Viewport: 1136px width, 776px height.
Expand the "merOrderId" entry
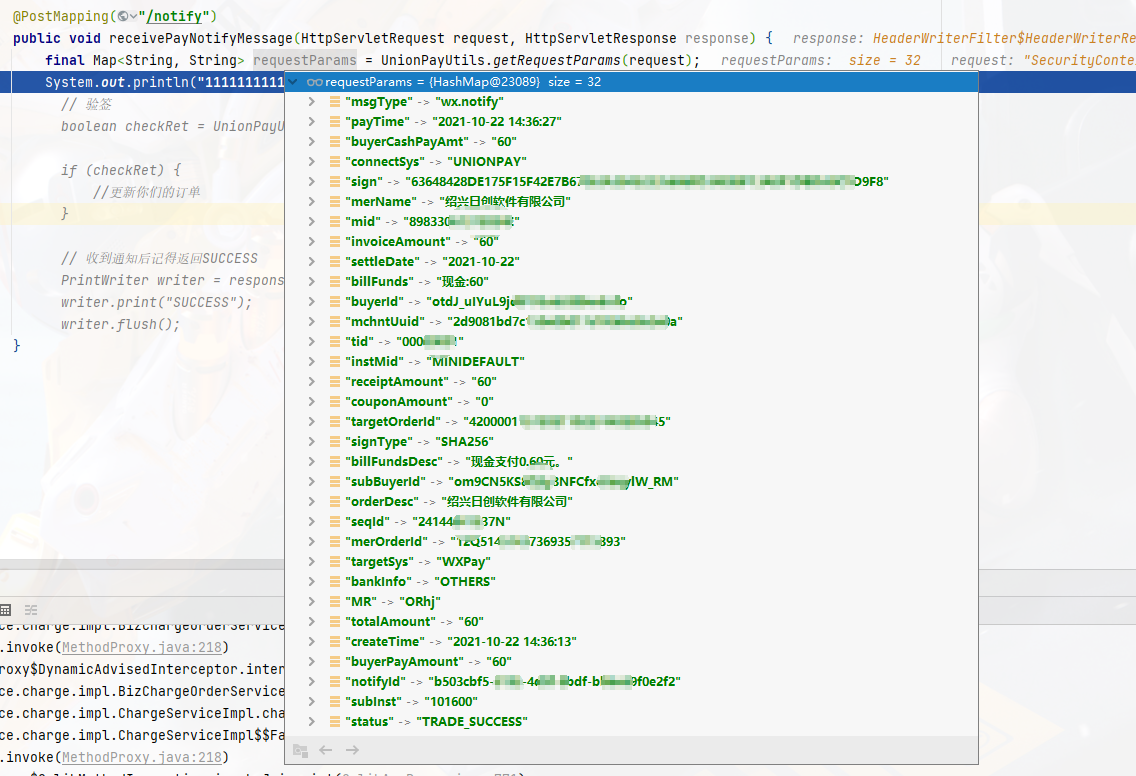coord(312,541)
